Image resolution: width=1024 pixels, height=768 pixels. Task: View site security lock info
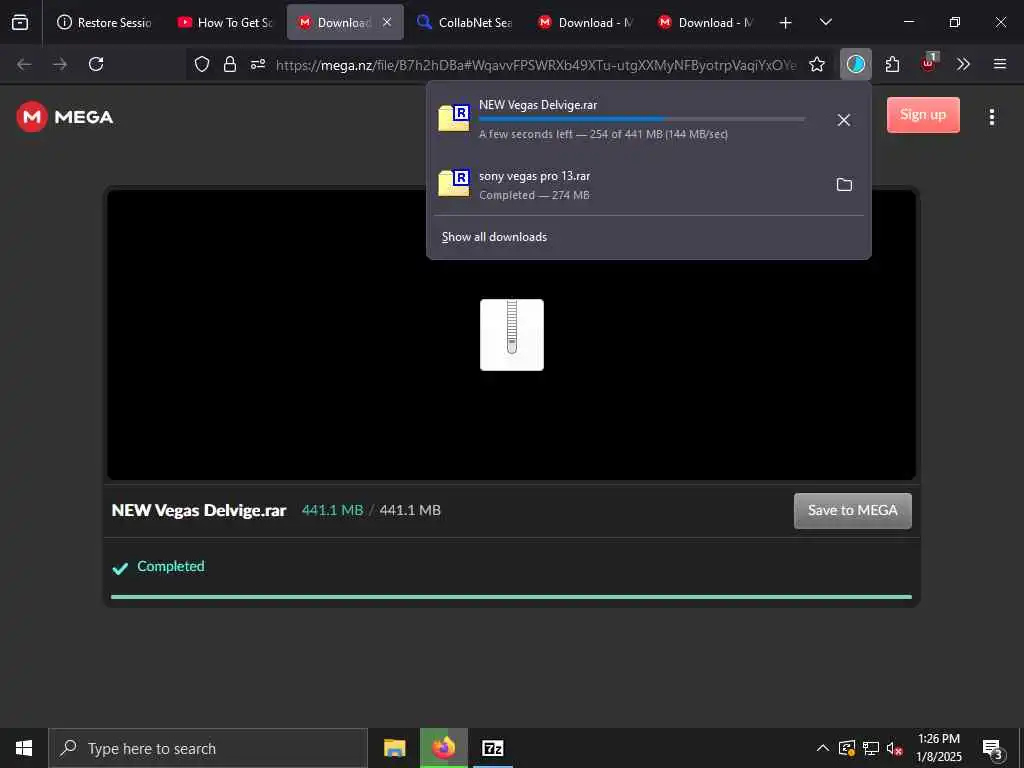click(230, 64)
